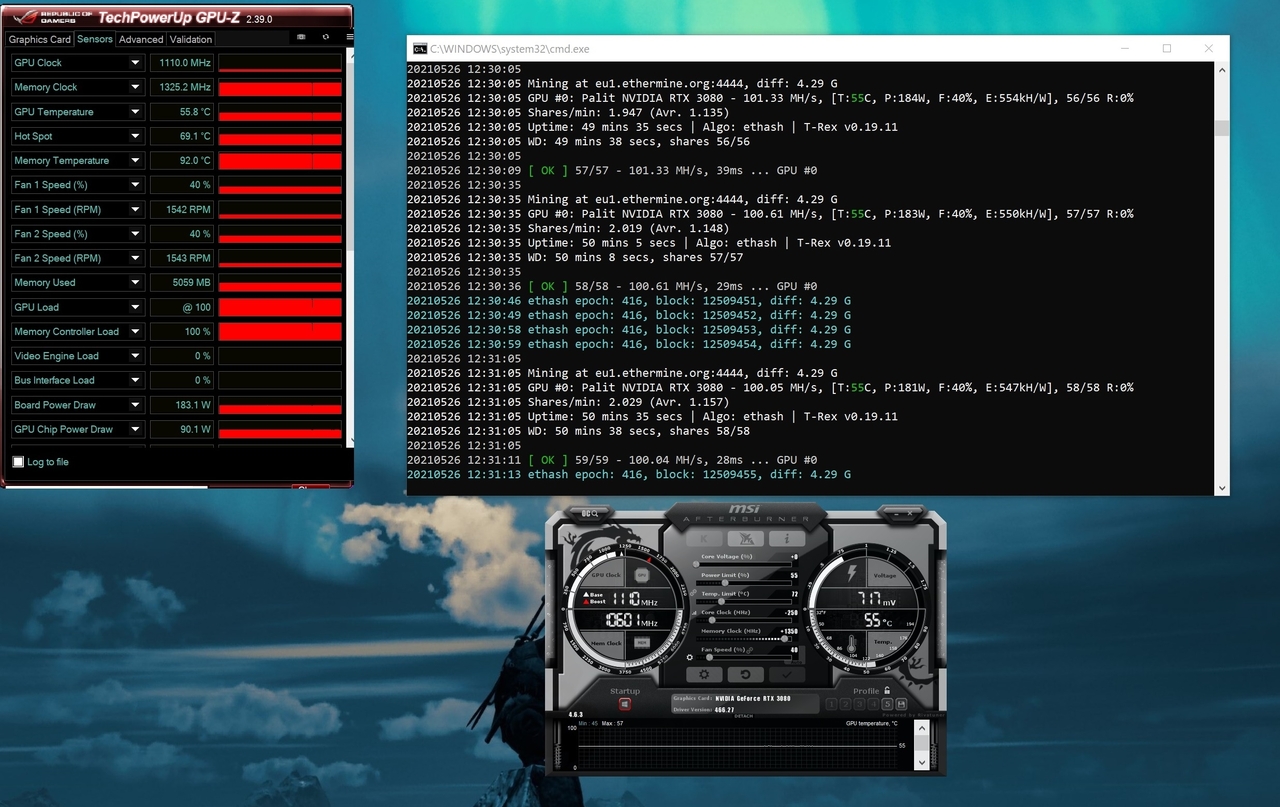Viewport: 1280px width, 807px height.
Task: Open the Advanced tab in GPU-Z
Action: 140,40
